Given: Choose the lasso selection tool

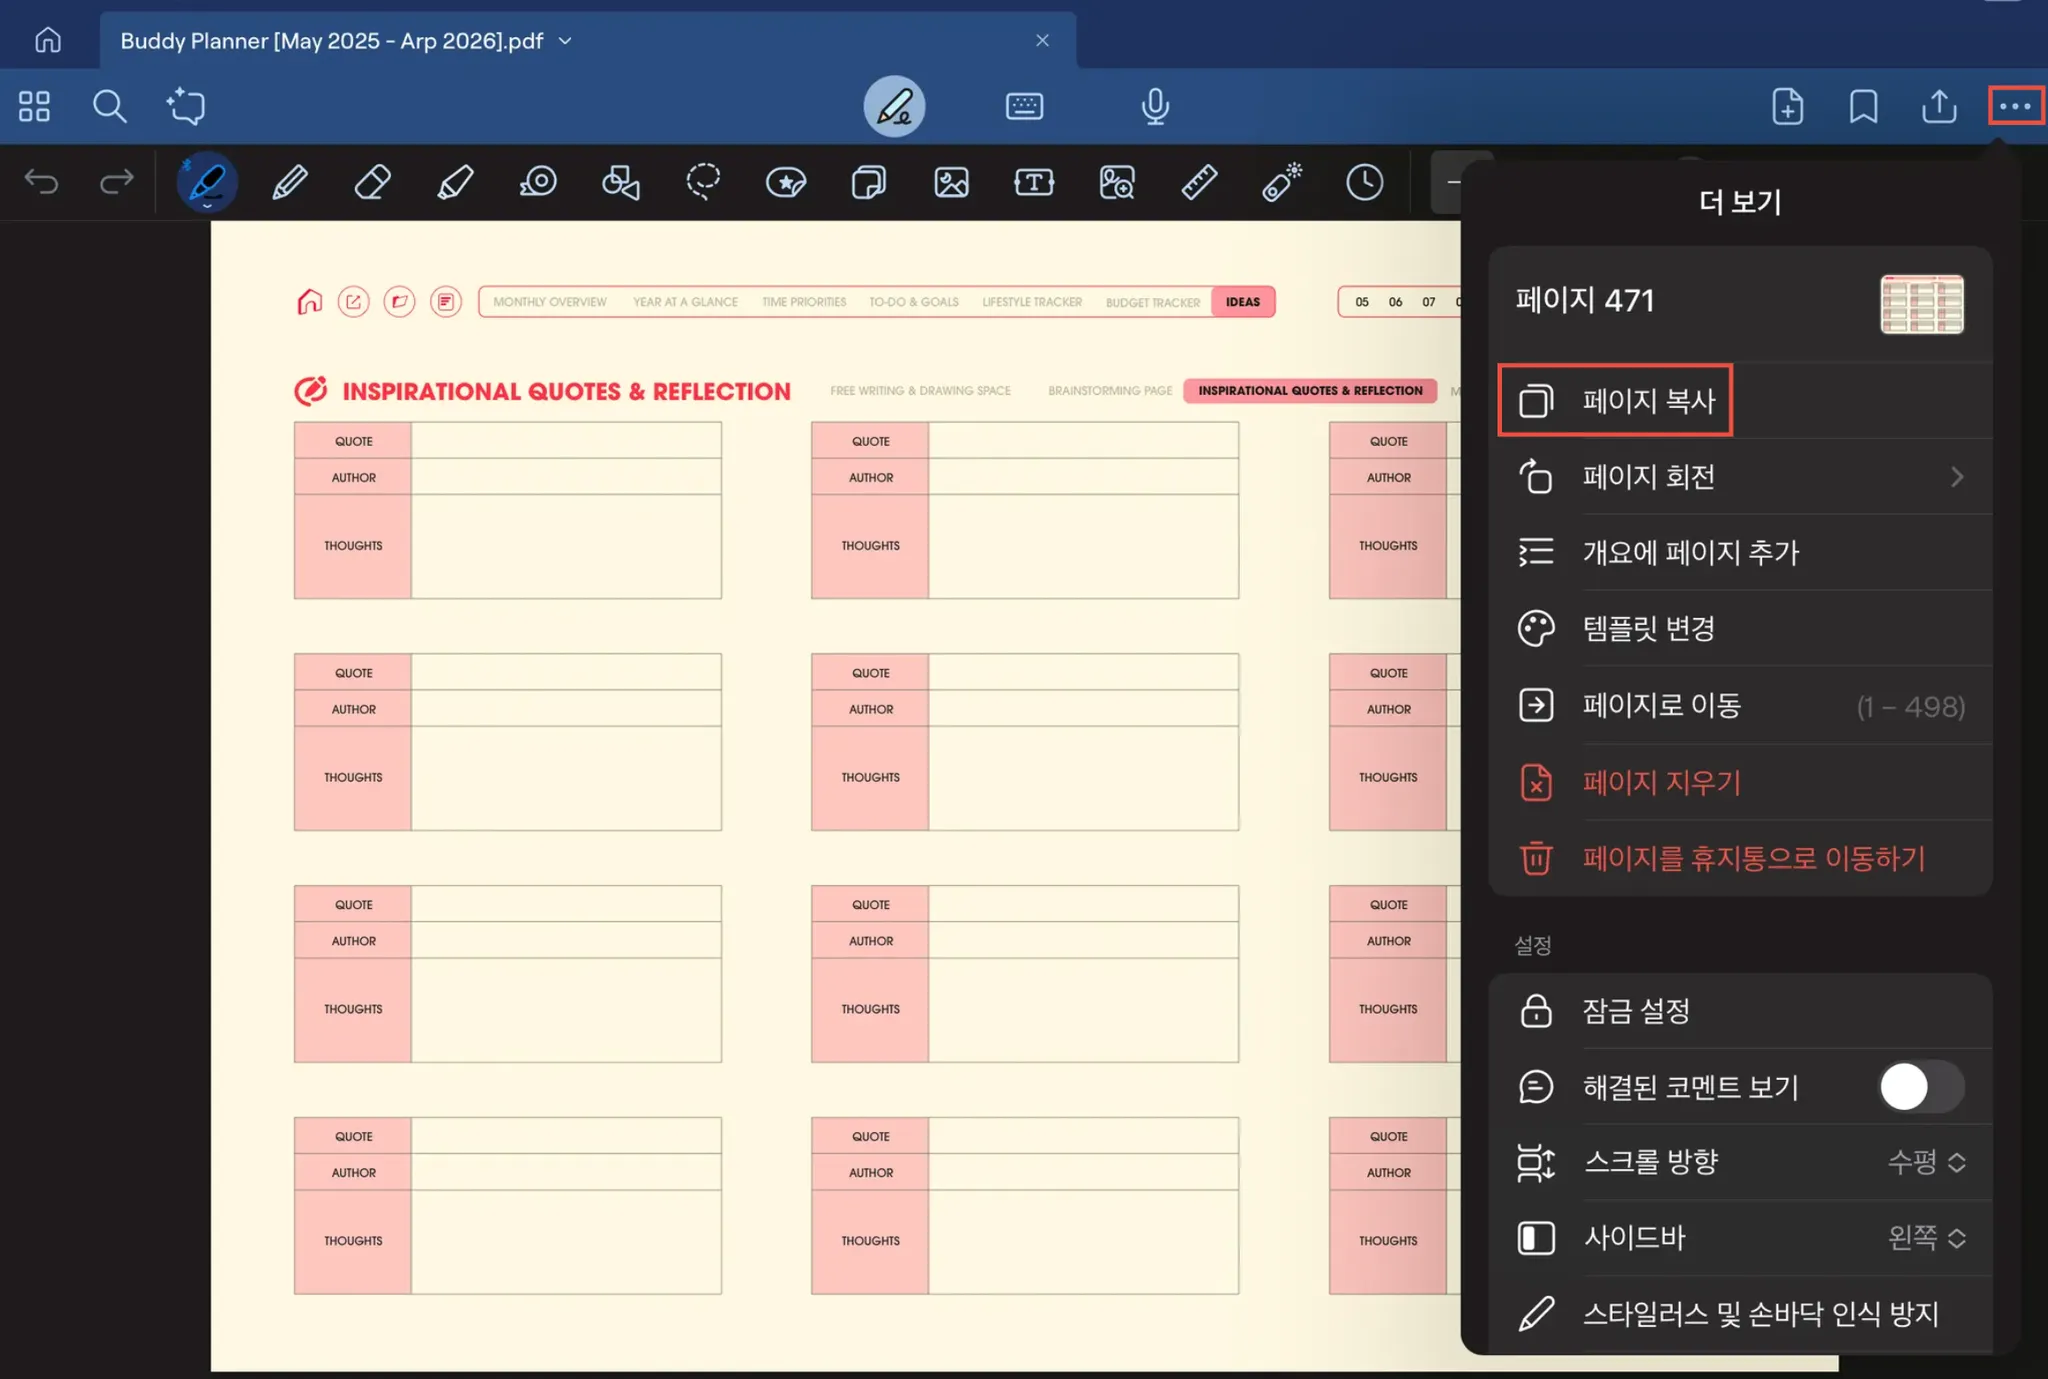Looking at the screenshot, I should click(703, 182).
